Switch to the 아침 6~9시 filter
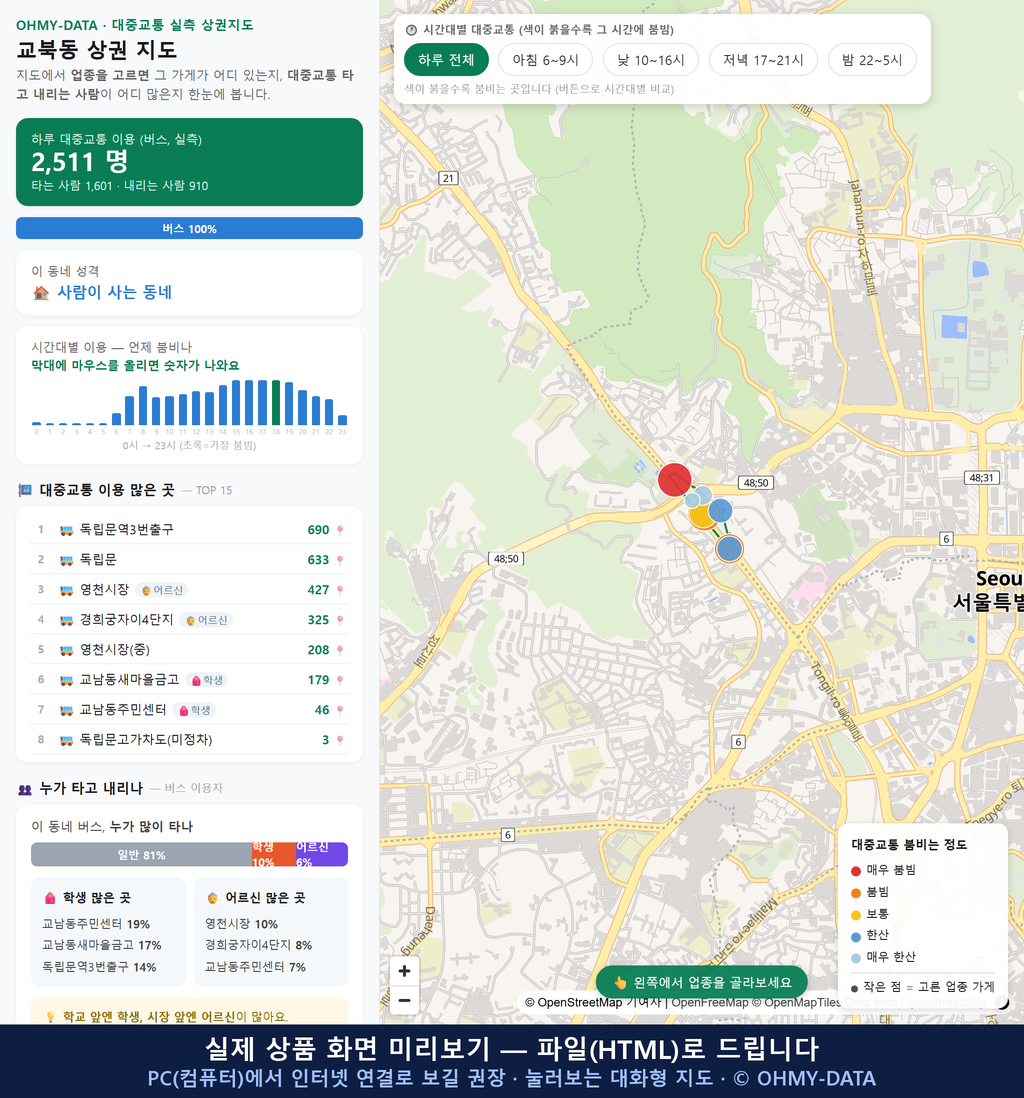 pyautogui.click(x=546, y=60)
